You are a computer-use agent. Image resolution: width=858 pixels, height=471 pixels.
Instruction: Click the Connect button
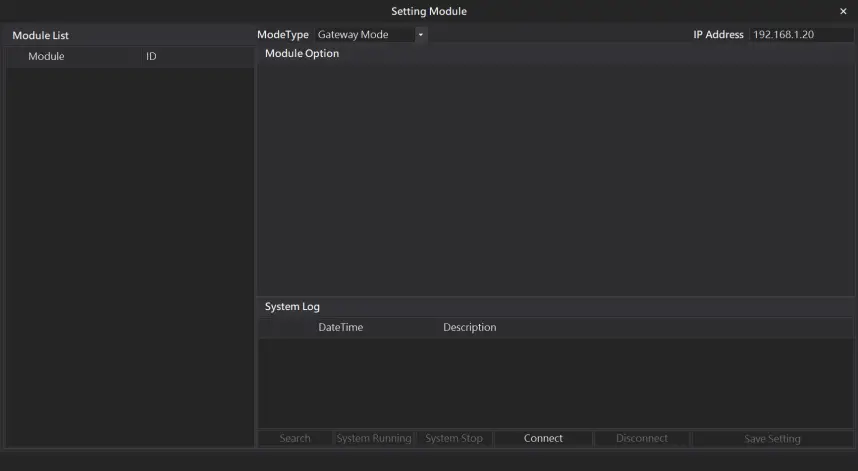point(543,438)
